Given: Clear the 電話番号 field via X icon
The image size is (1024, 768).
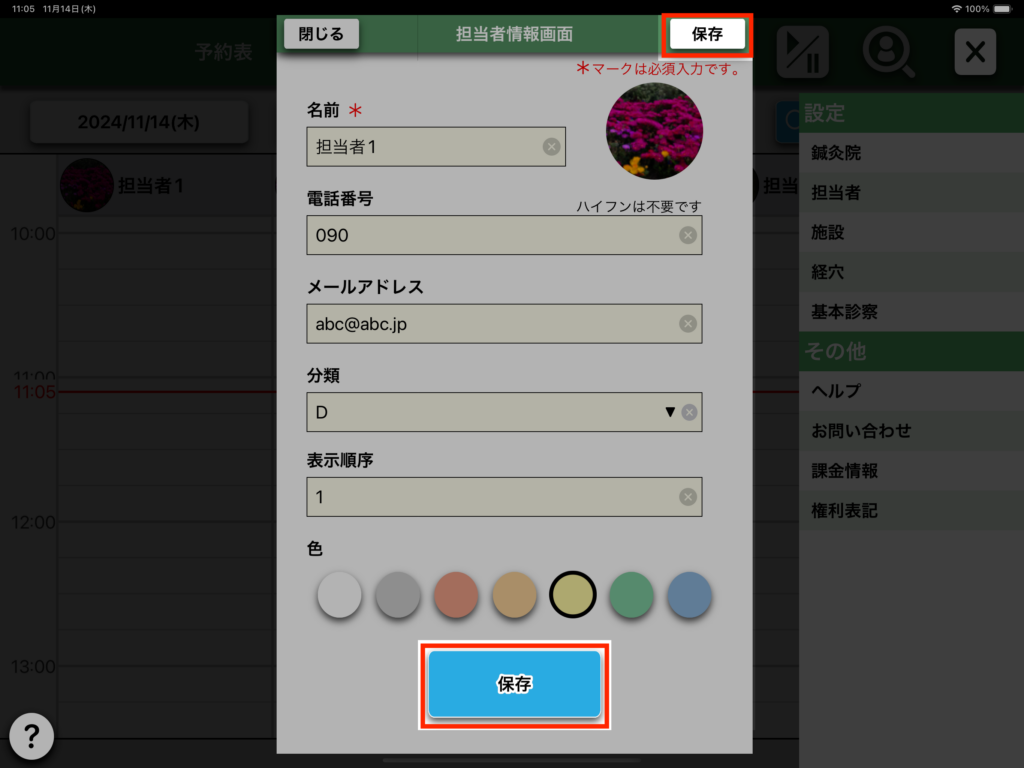Looking at the screenshot, I should [x=688, y=235].
